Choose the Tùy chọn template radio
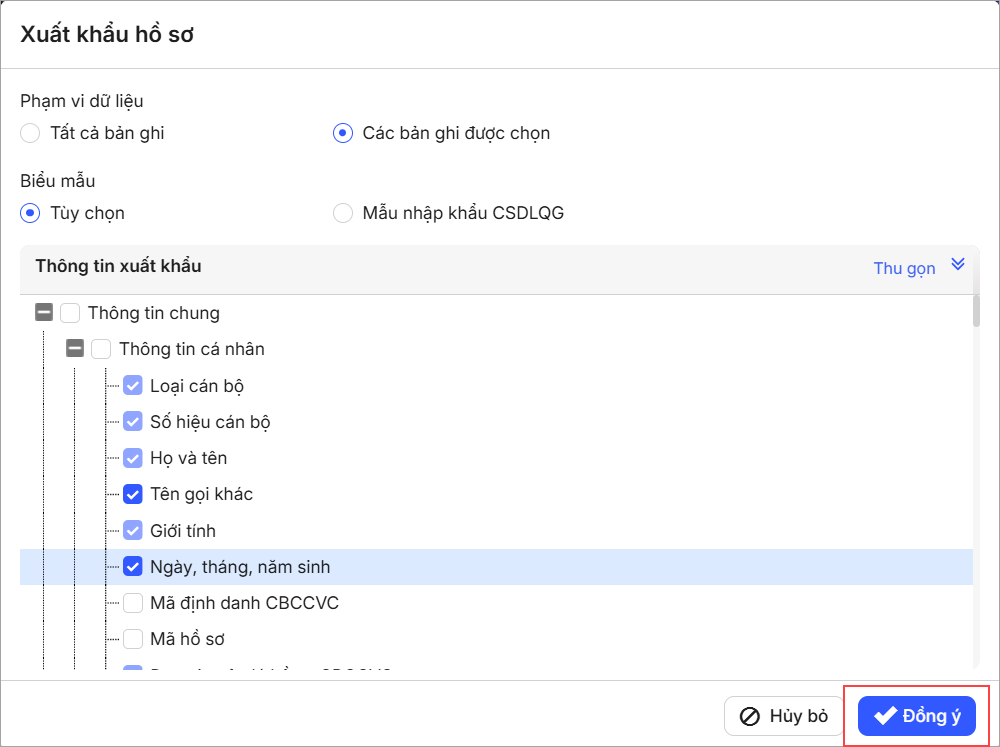The image size is (1000, 747). pos(30,213)
